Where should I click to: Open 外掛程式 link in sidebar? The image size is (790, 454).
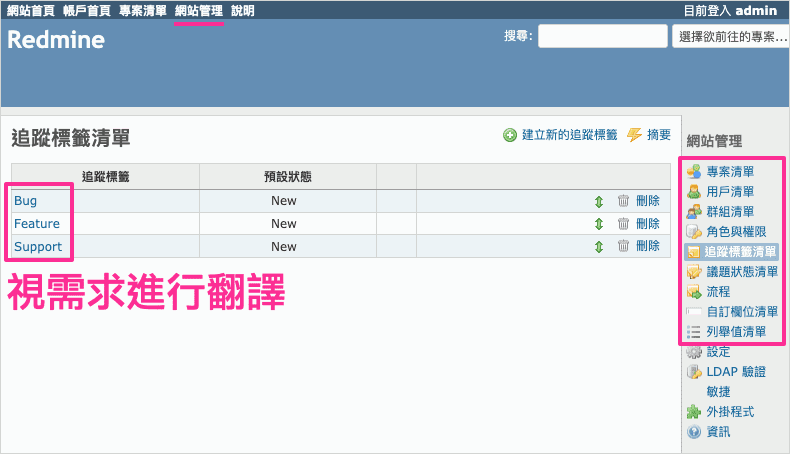pyautogui.click(x=730, y=412)
